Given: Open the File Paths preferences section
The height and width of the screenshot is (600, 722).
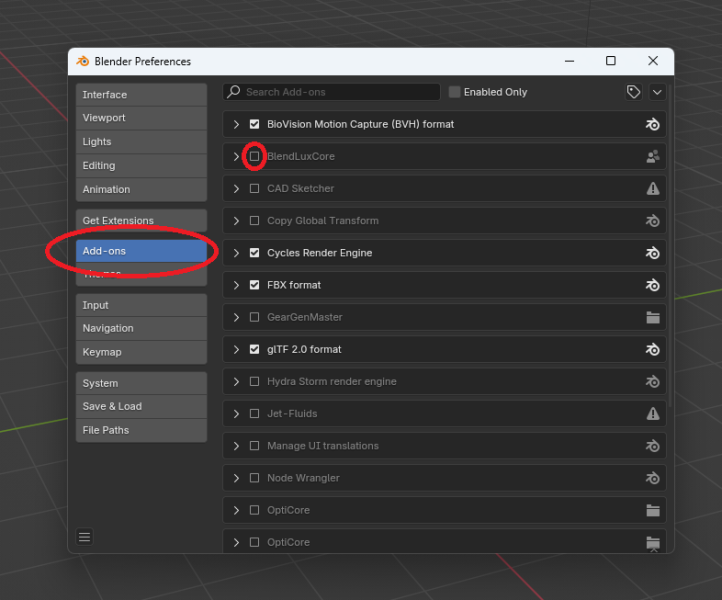Looking at the screenshot, I should click(x=141, y=431).
